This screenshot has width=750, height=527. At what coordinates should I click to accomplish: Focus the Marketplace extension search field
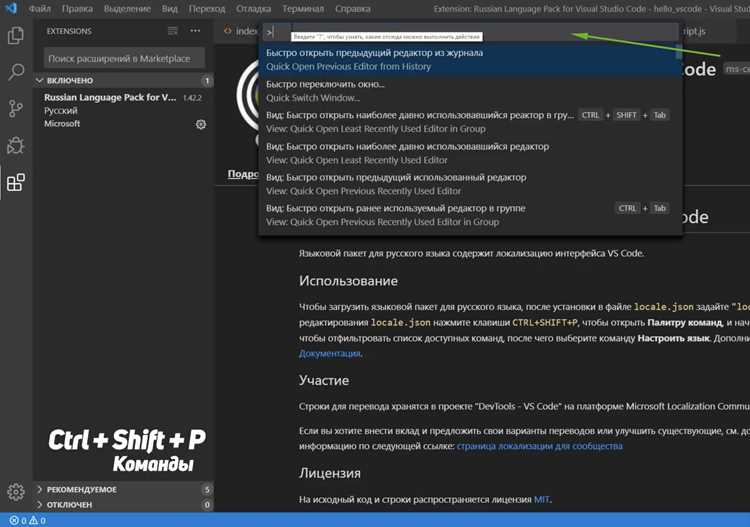[x=124, y=58]
